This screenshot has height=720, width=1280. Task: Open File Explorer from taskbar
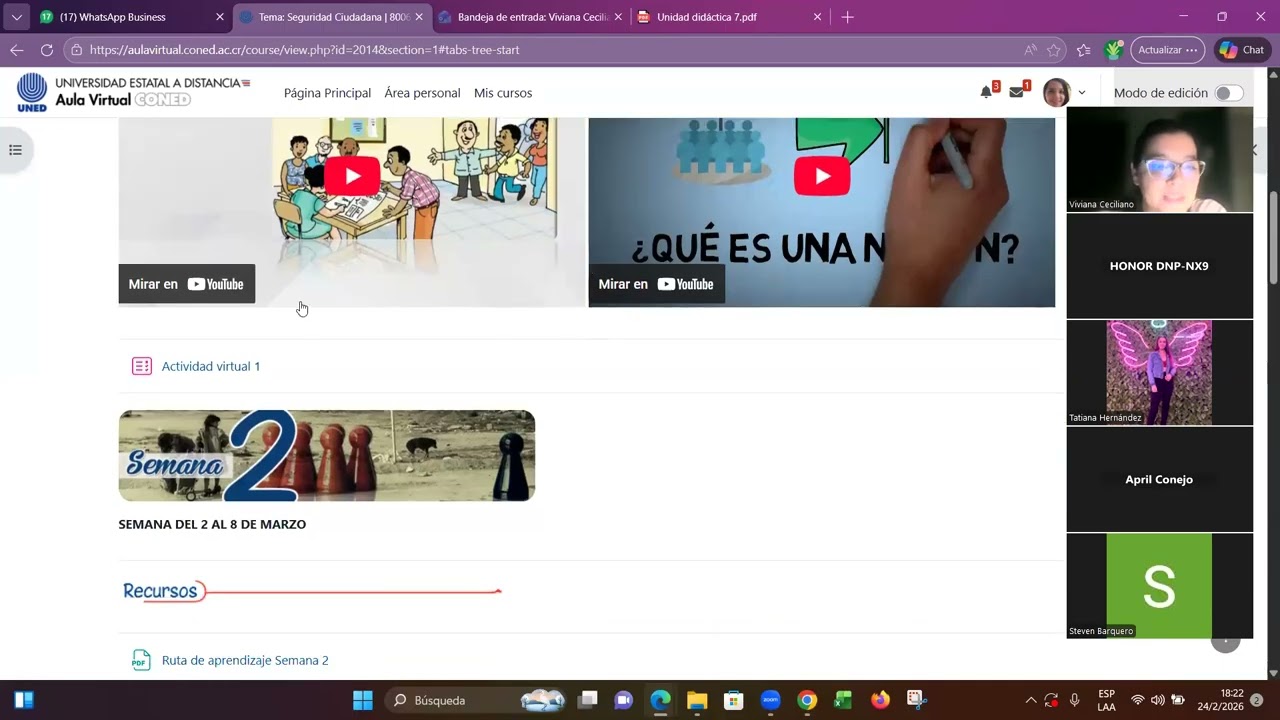pos(697,700)
